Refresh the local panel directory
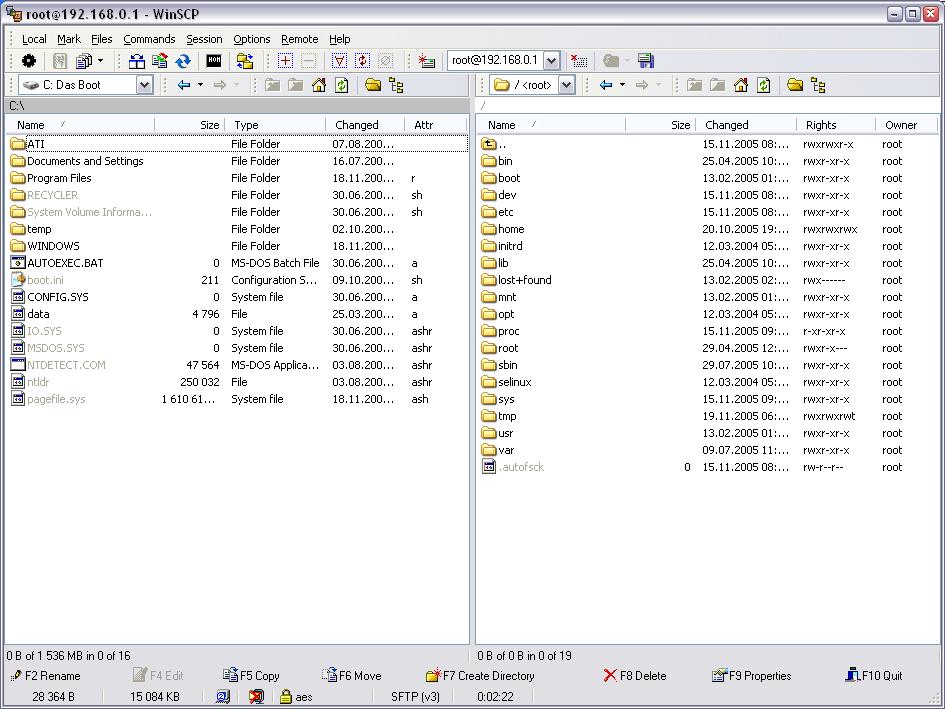This screenshot has height=709, width=945. pos(342,85)
